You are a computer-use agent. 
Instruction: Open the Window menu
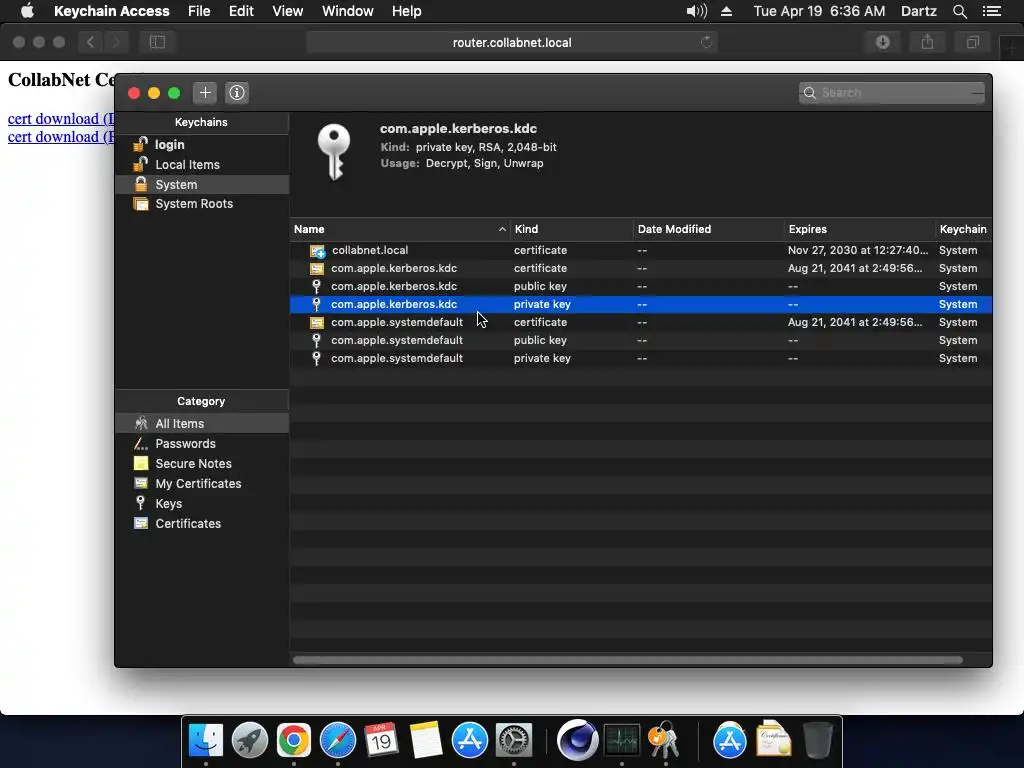[347, 11]
